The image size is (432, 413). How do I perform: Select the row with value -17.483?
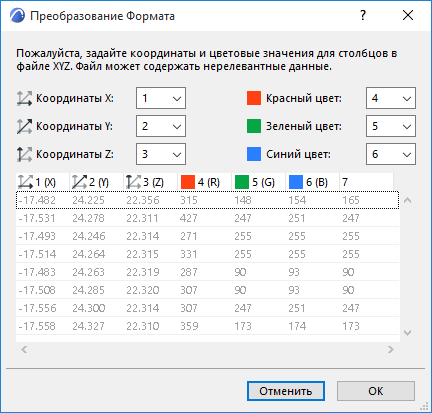click(207, 272)
